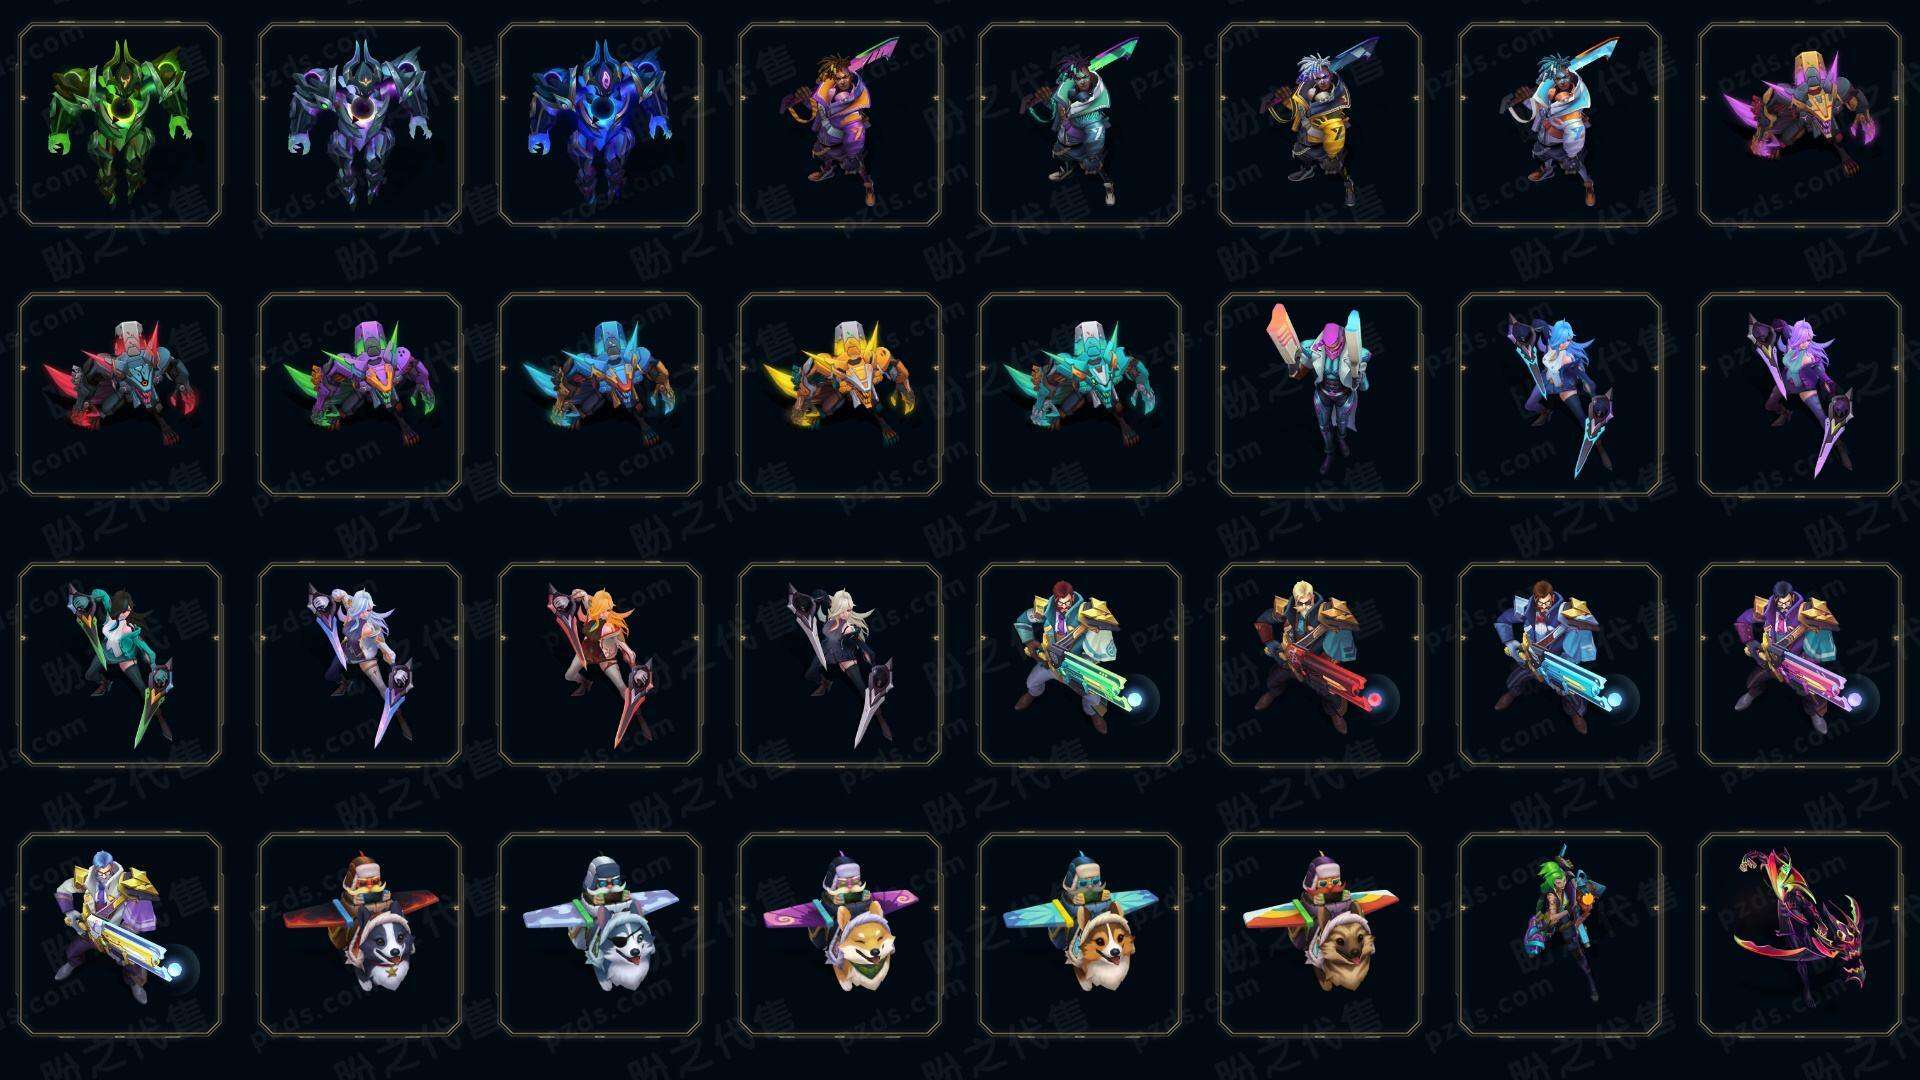Select the green armored golem skin tile

(x=120, y=125)
